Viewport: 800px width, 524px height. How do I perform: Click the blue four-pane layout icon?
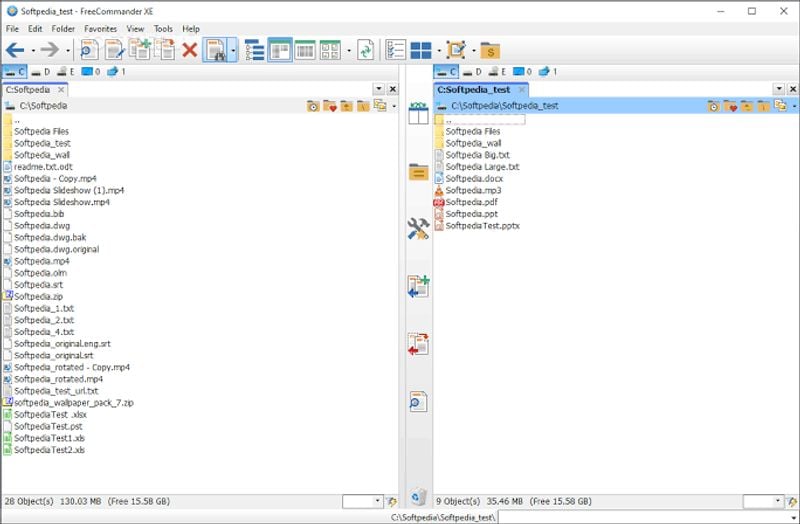point(421,51)
